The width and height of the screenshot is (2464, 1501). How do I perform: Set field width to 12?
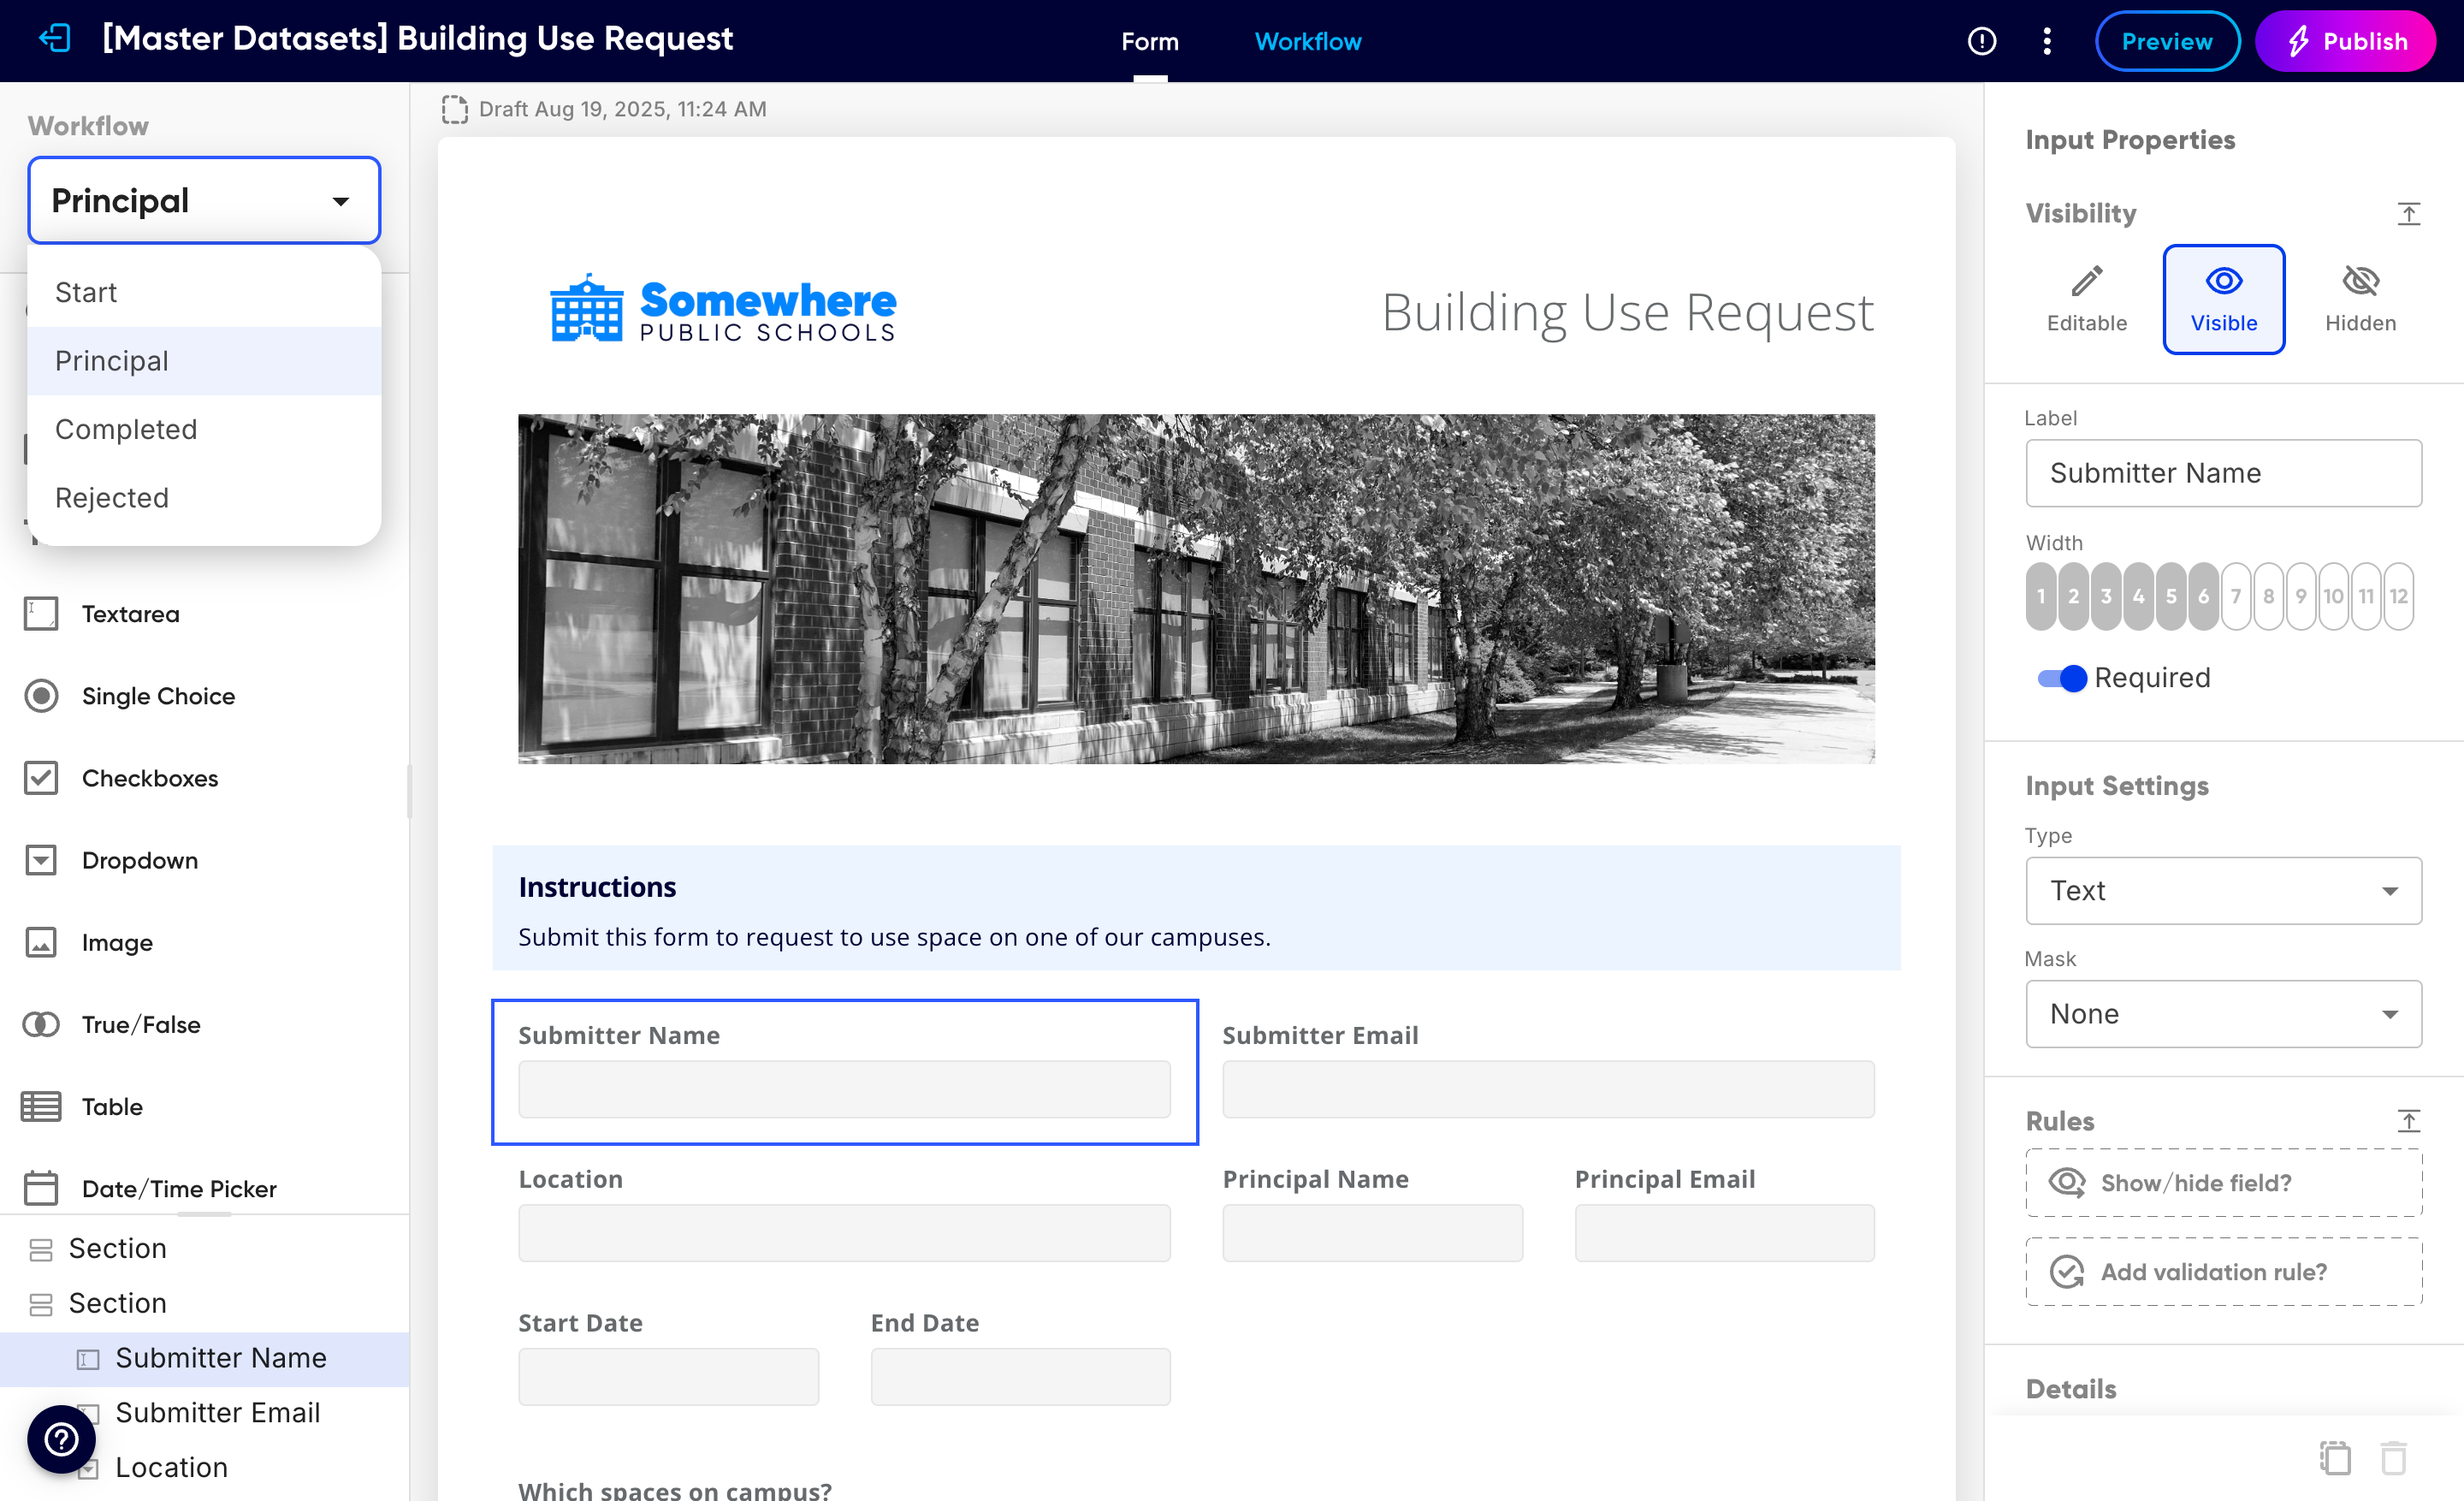tap(2398, 596)
